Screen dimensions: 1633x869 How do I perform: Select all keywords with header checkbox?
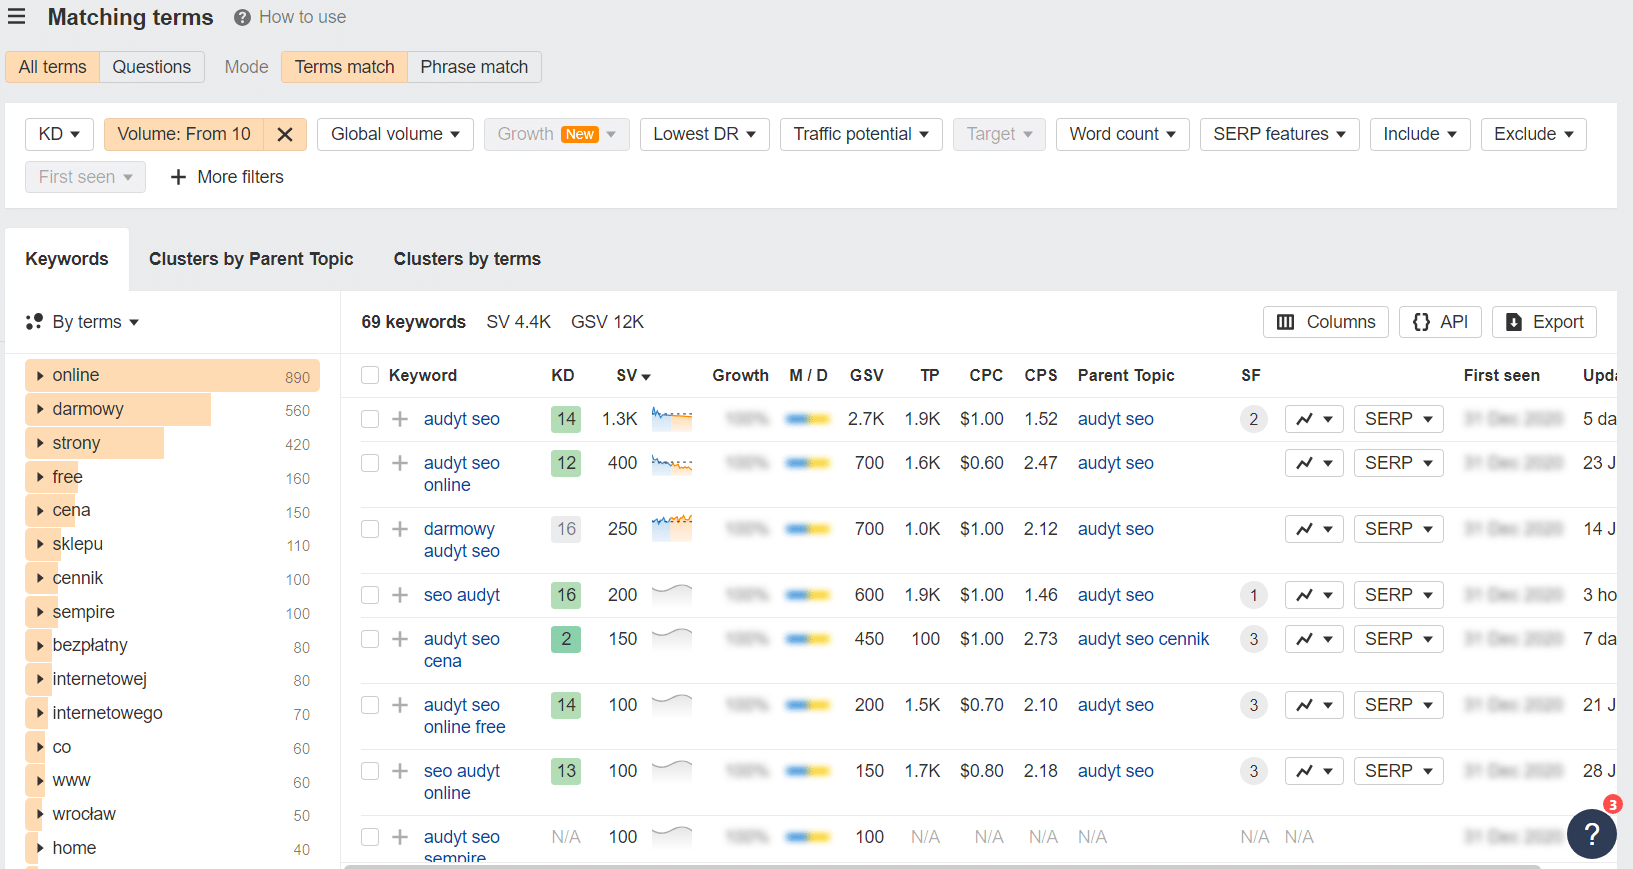(370, 375)
